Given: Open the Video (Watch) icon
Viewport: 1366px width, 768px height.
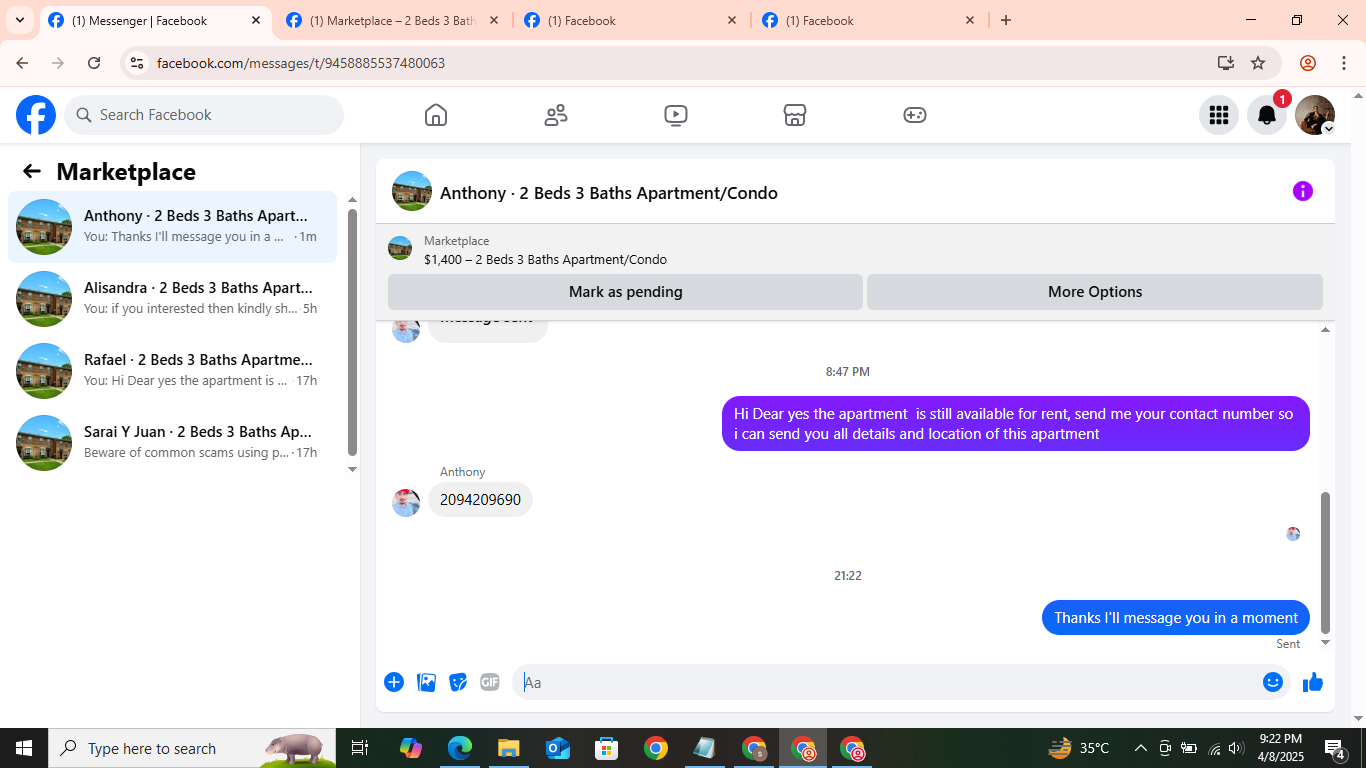Looking at the screenshot, I should [x=676, y=115].
